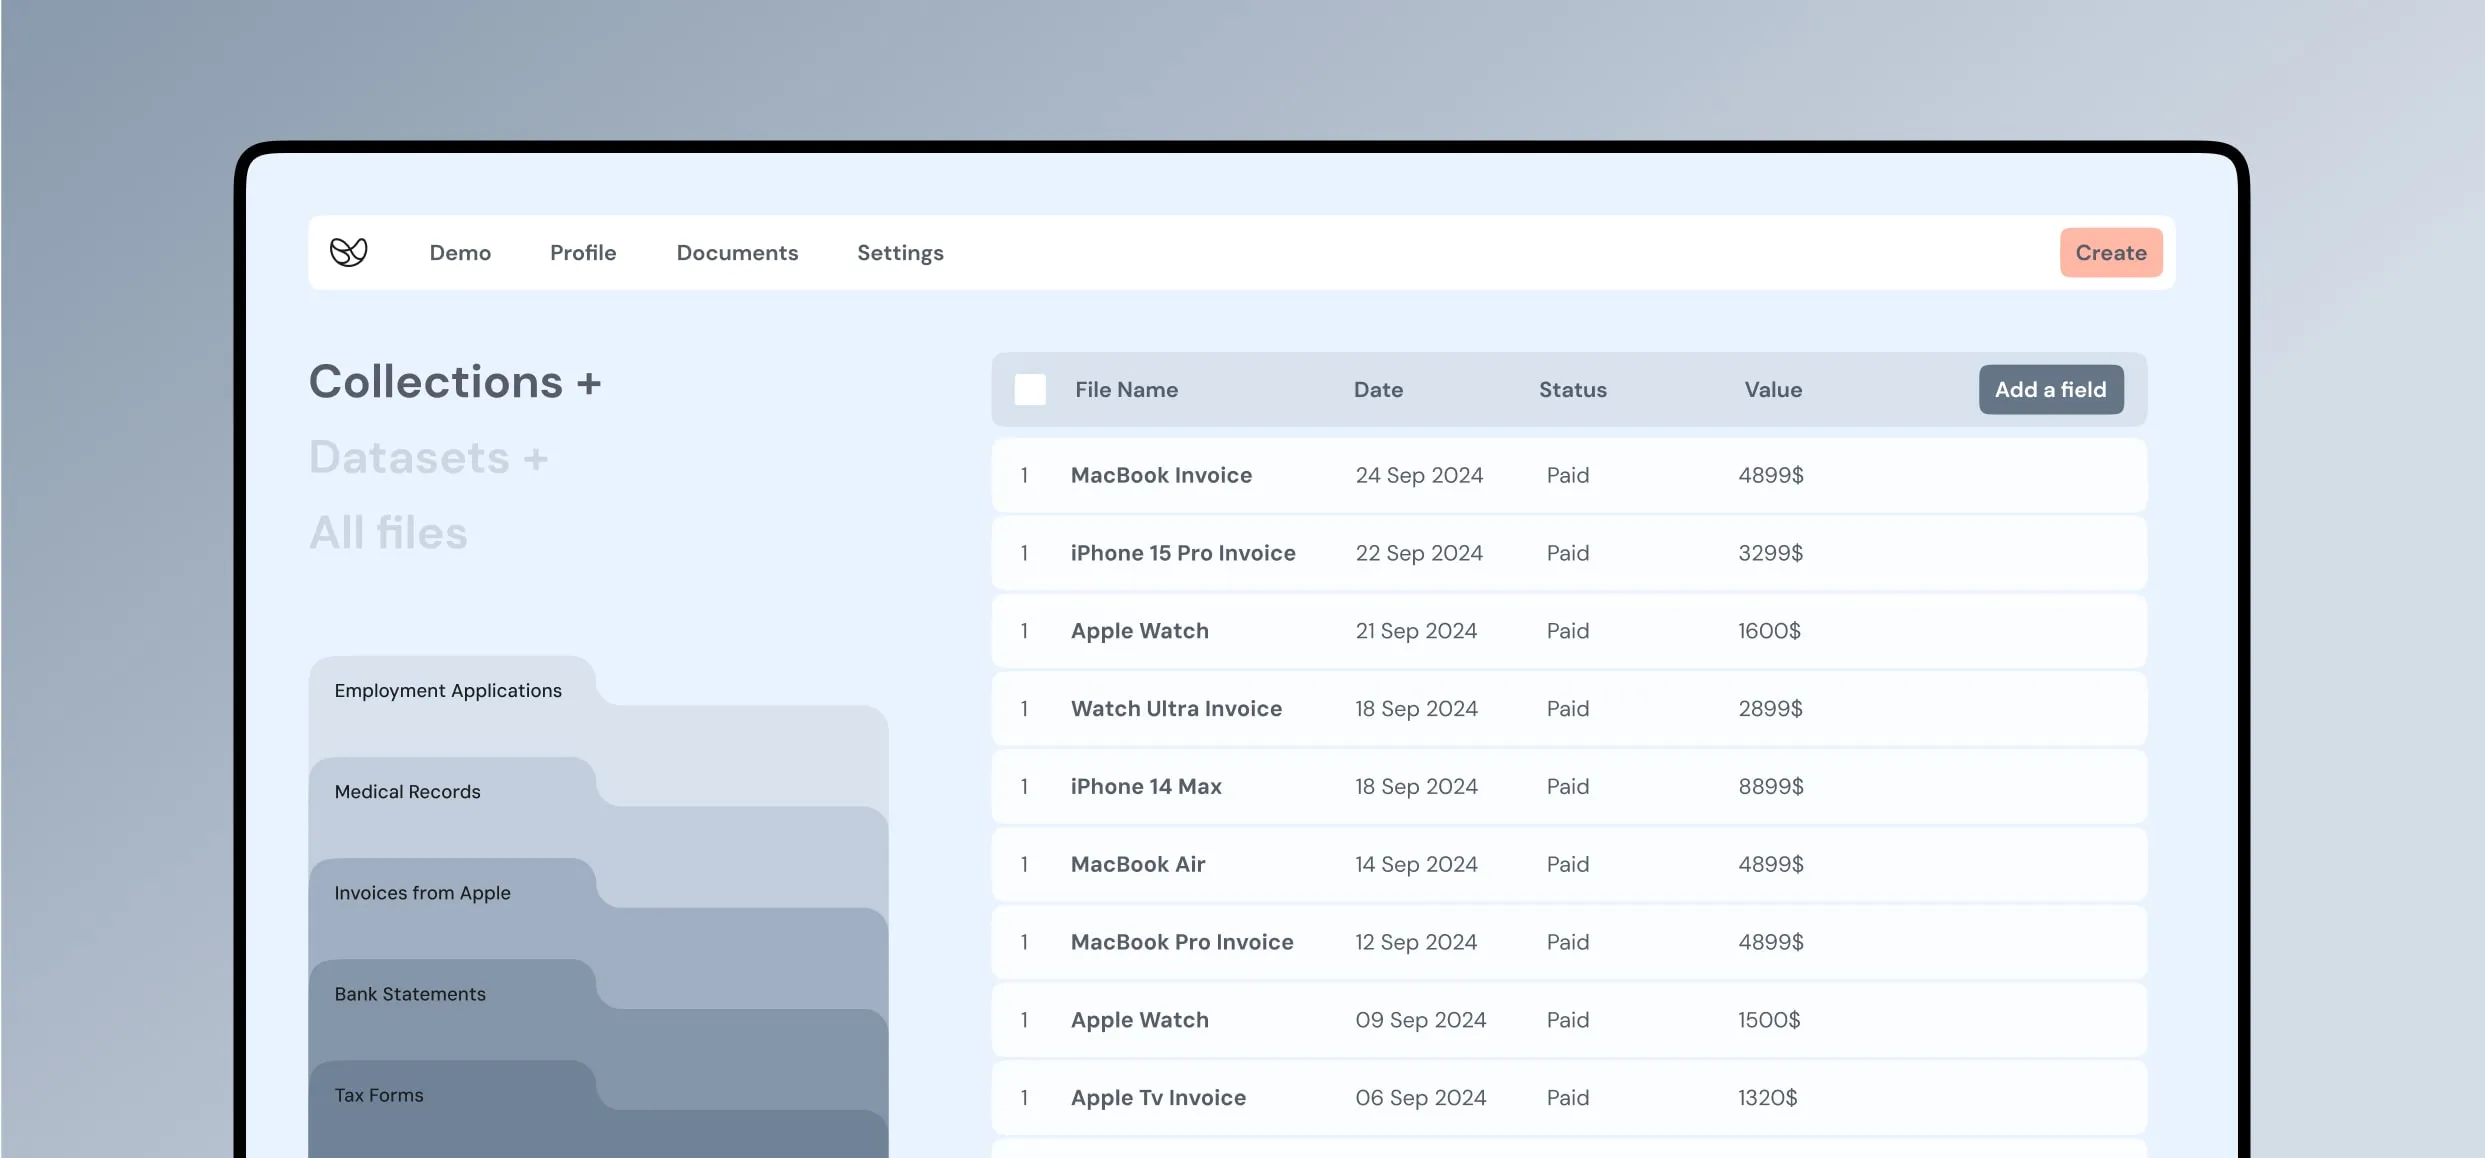Sort by the Date column header
This screenshot has height=1158, width=2485.
coord(1378,389)
